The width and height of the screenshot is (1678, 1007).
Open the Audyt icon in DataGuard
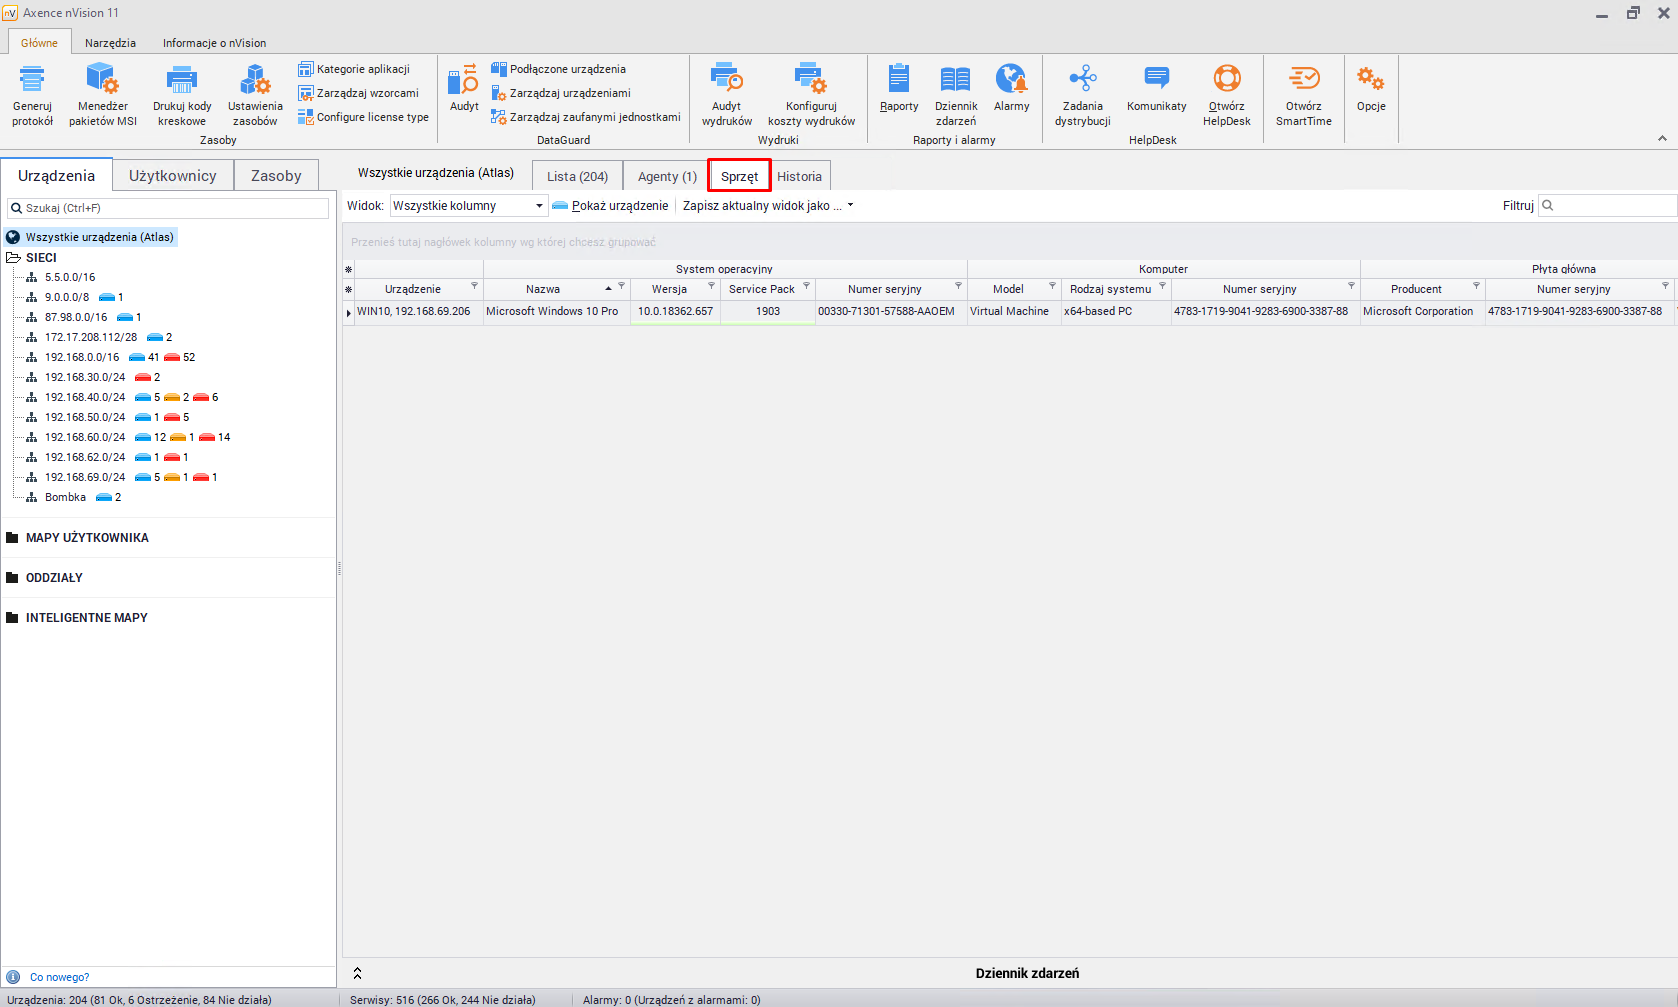pyautogui.click(x=463, y=88)
